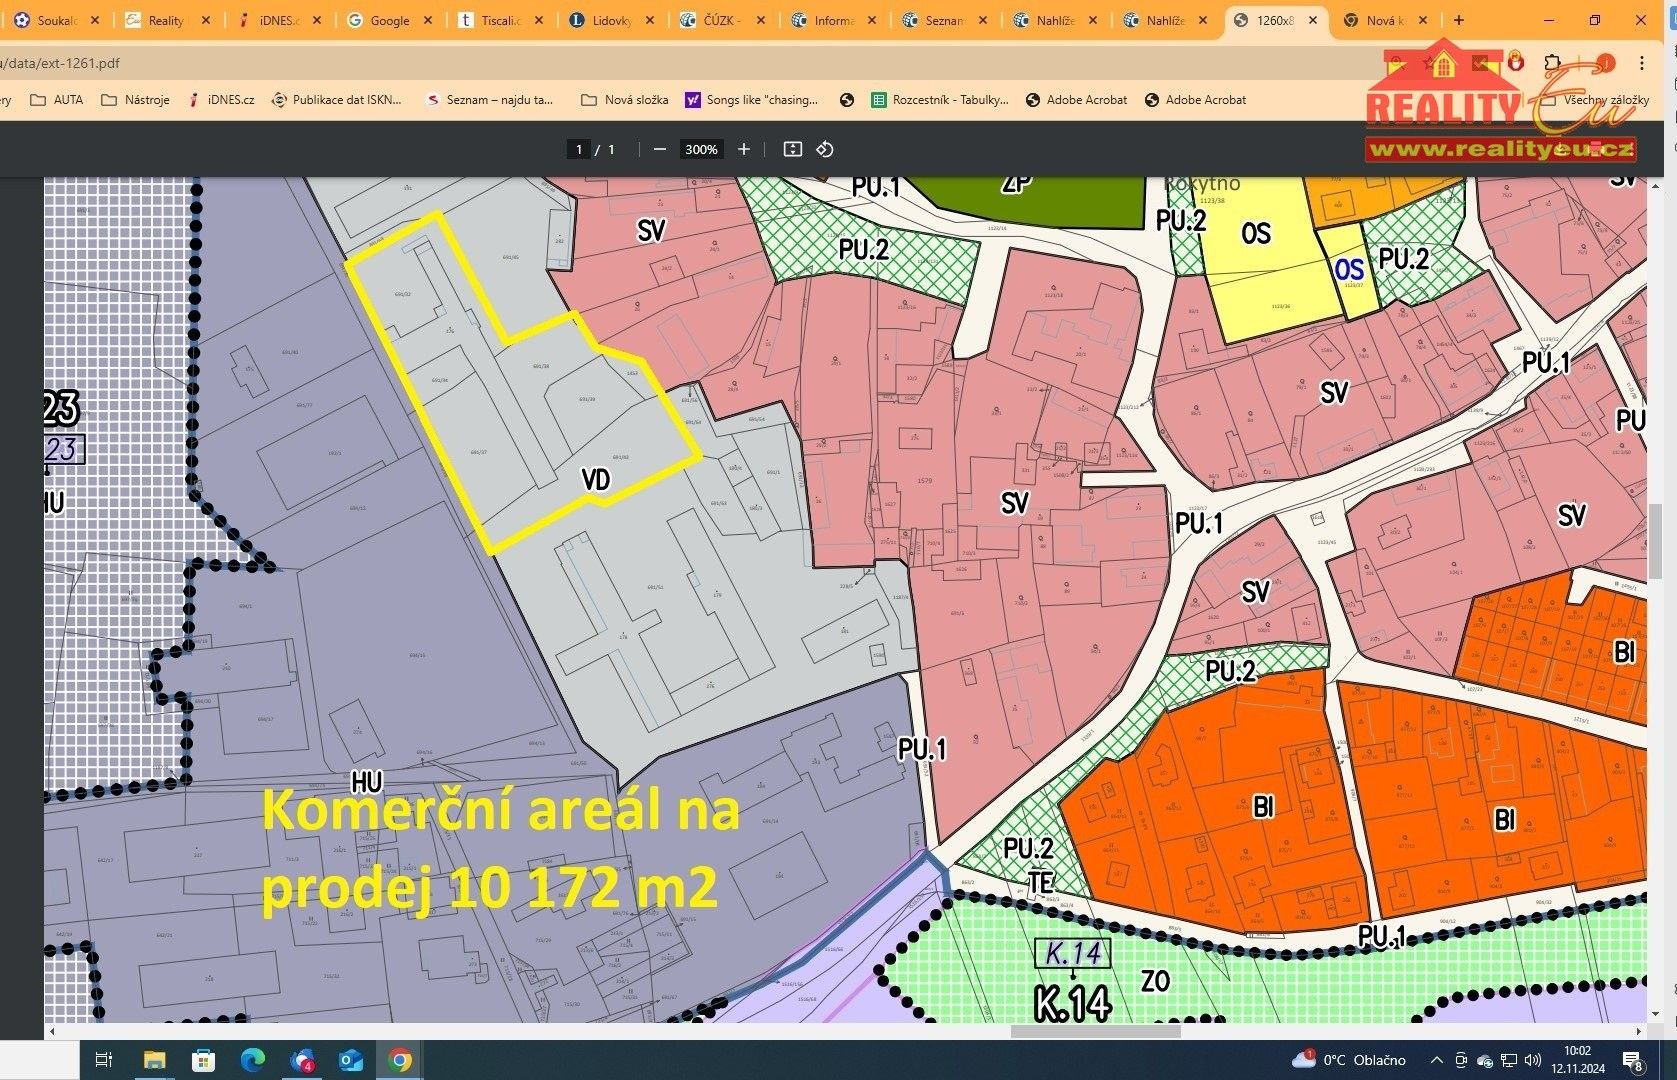Open the browser extensions puzzle icon
This screenshot has width=1677, height=1080.
click(1552, 62)
